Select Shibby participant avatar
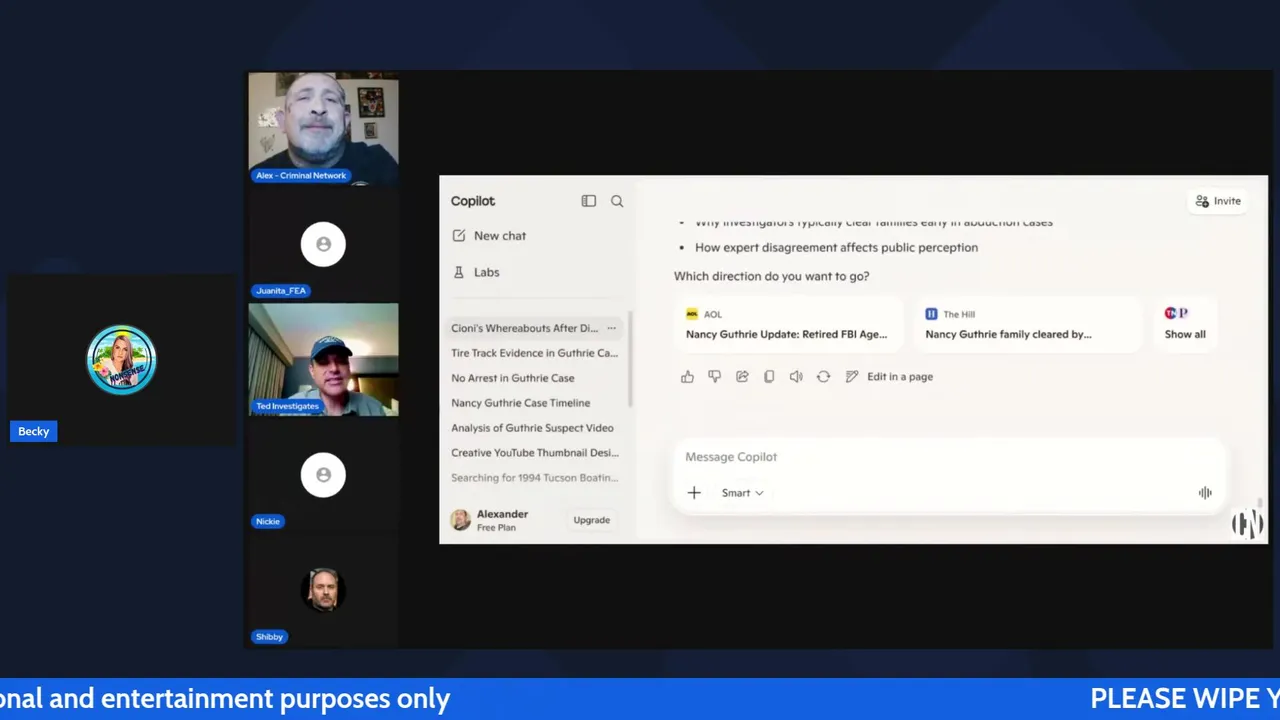The image size is (1280, 720). (323, 590)
